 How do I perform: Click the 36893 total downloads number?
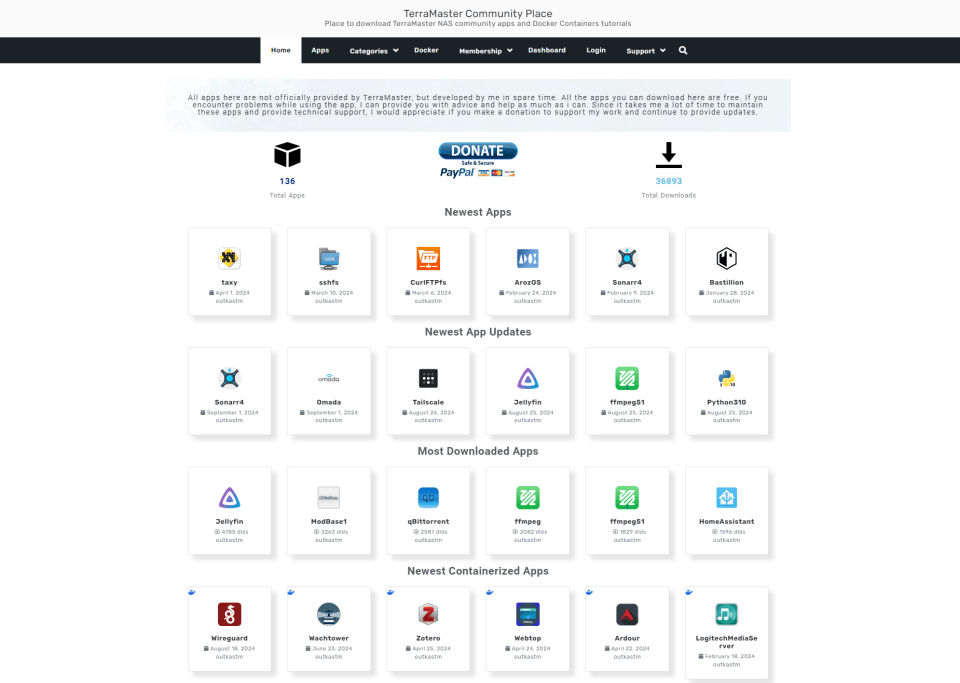pos(669,181)
